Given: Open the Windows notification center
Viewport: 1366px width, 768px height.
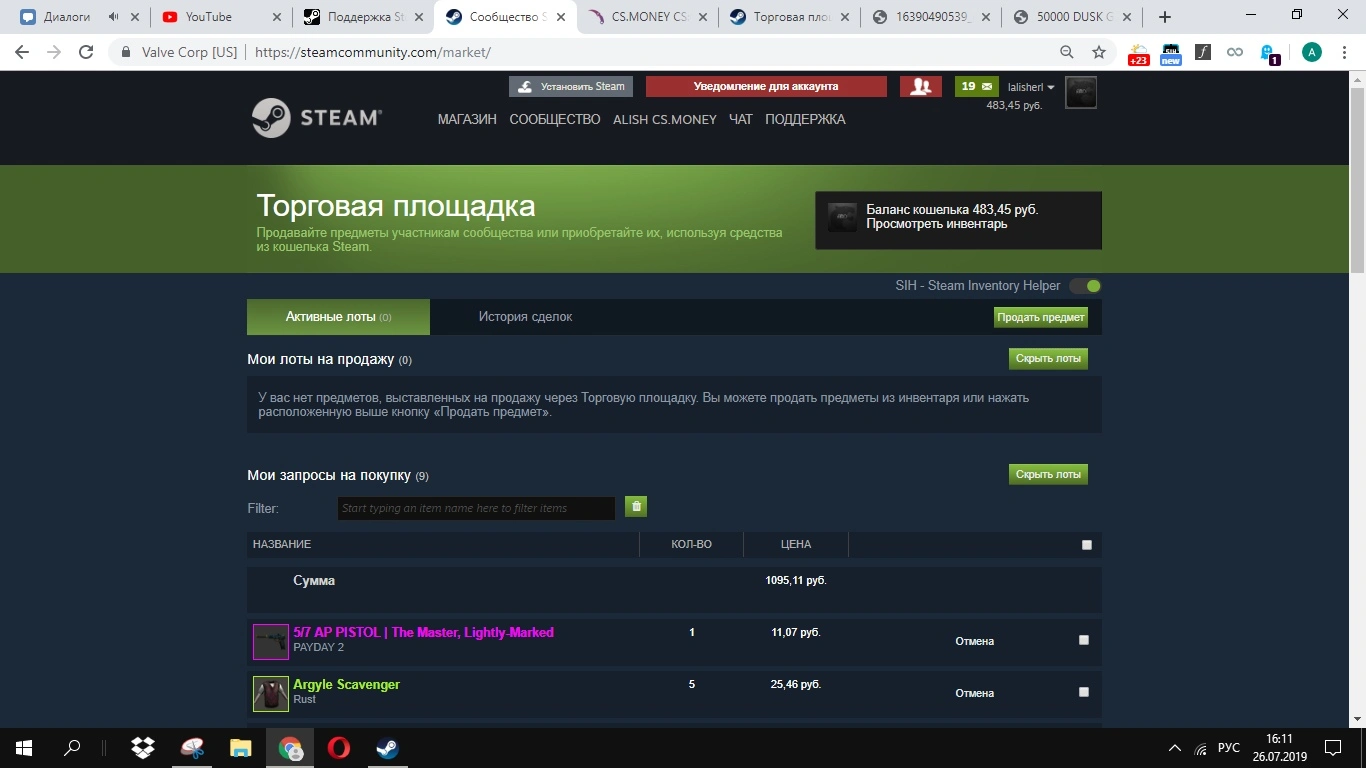Looking at the screenshot, I should 1333,747.
